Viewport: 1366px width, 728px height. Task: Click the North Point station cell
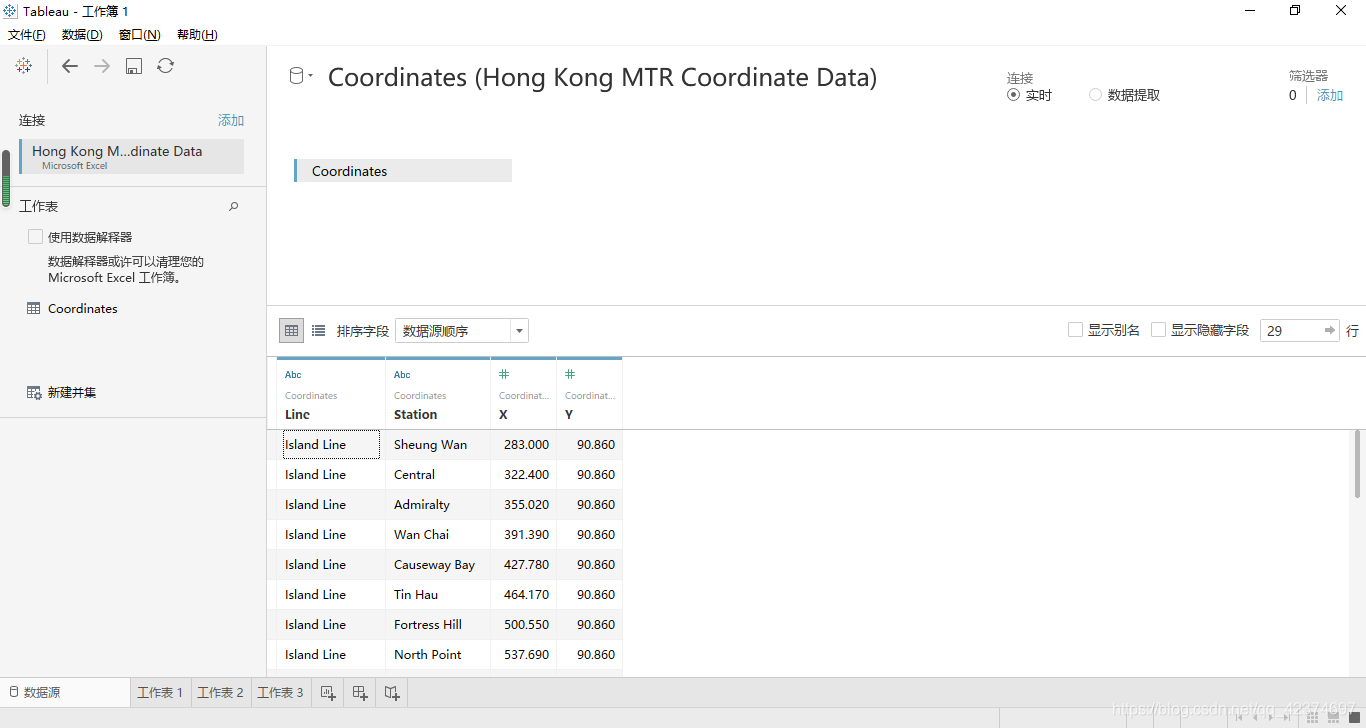click(438, 655)
